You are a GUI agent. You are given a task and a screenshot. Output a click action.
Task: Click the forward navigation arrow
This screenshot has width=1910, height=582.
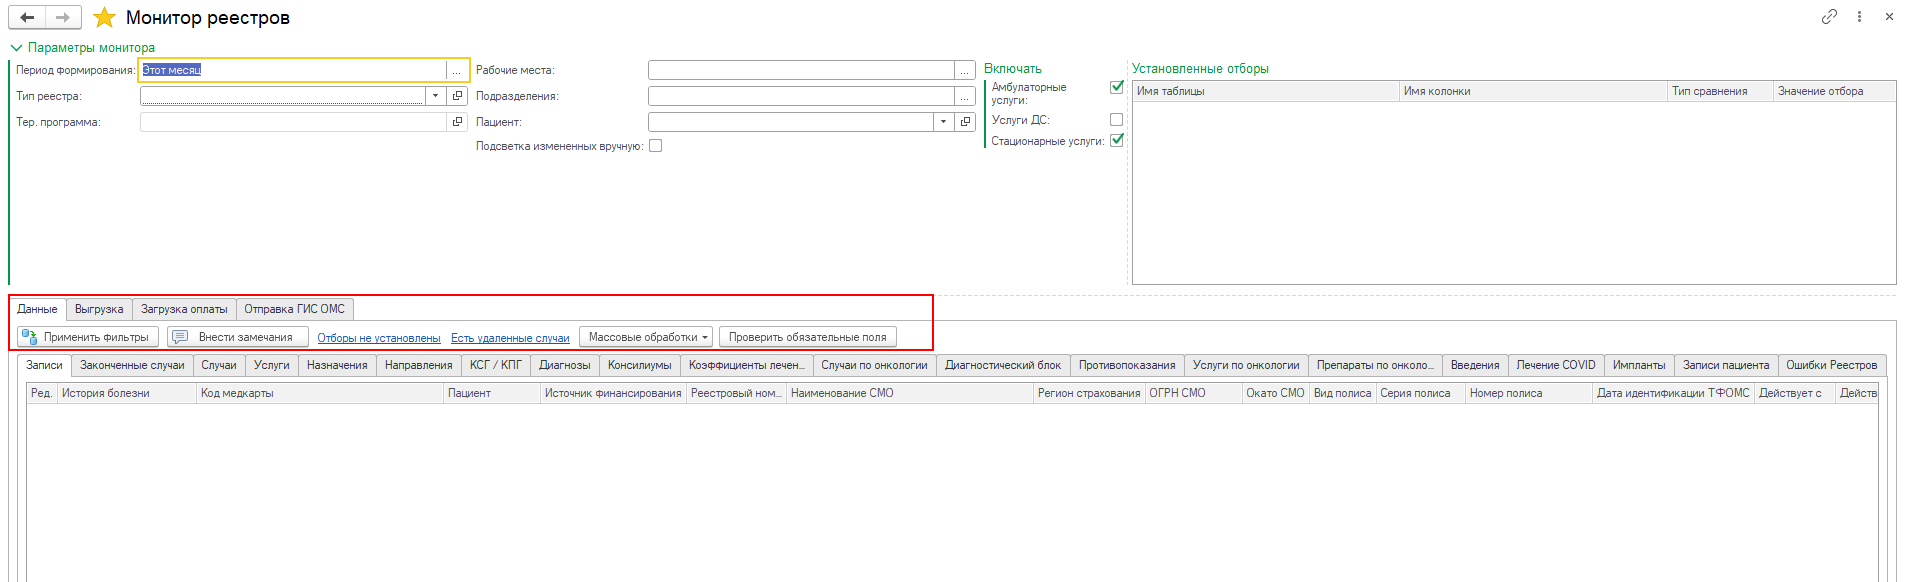[63, 17]
